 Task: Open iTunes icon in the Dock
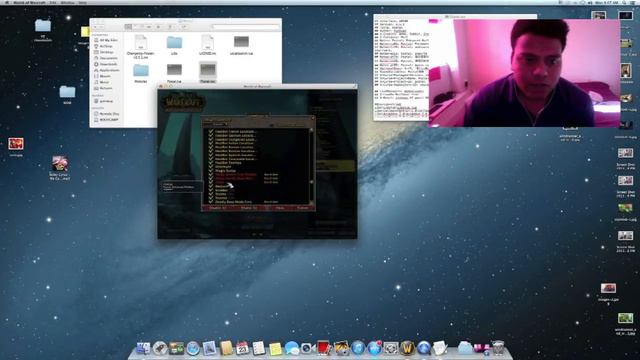(358, 348)
